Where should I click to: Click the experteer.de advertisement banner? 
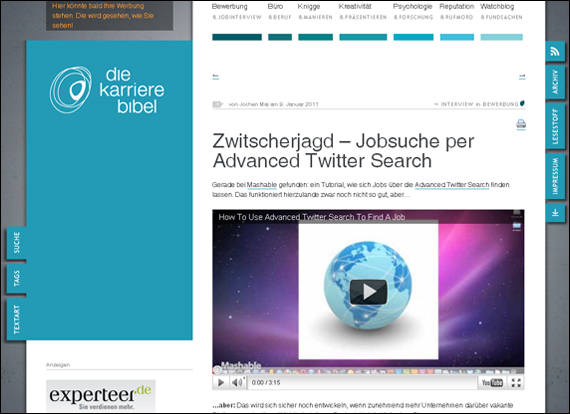click(101, 395)
